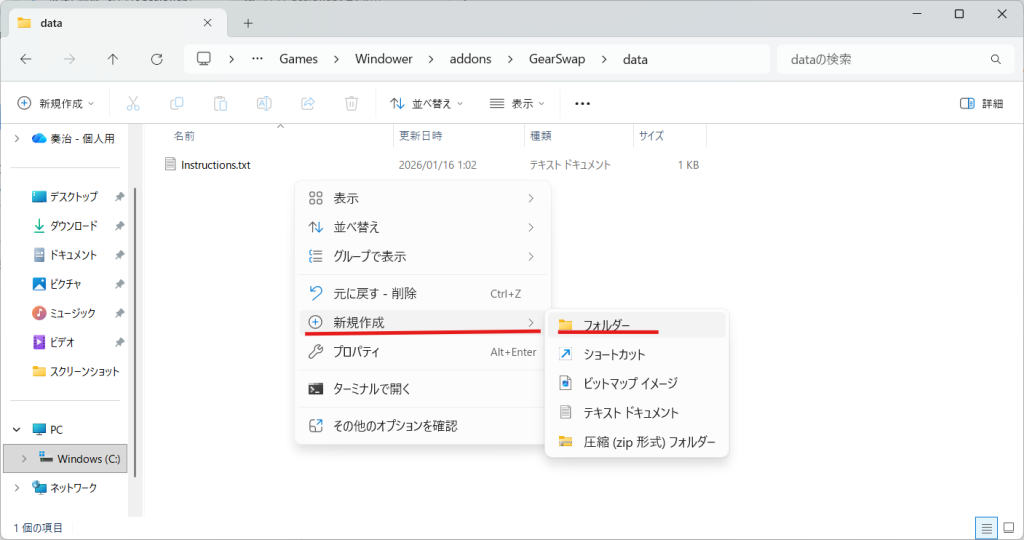Click the Refresh icon in the navigation bar

tap(156, 59)
